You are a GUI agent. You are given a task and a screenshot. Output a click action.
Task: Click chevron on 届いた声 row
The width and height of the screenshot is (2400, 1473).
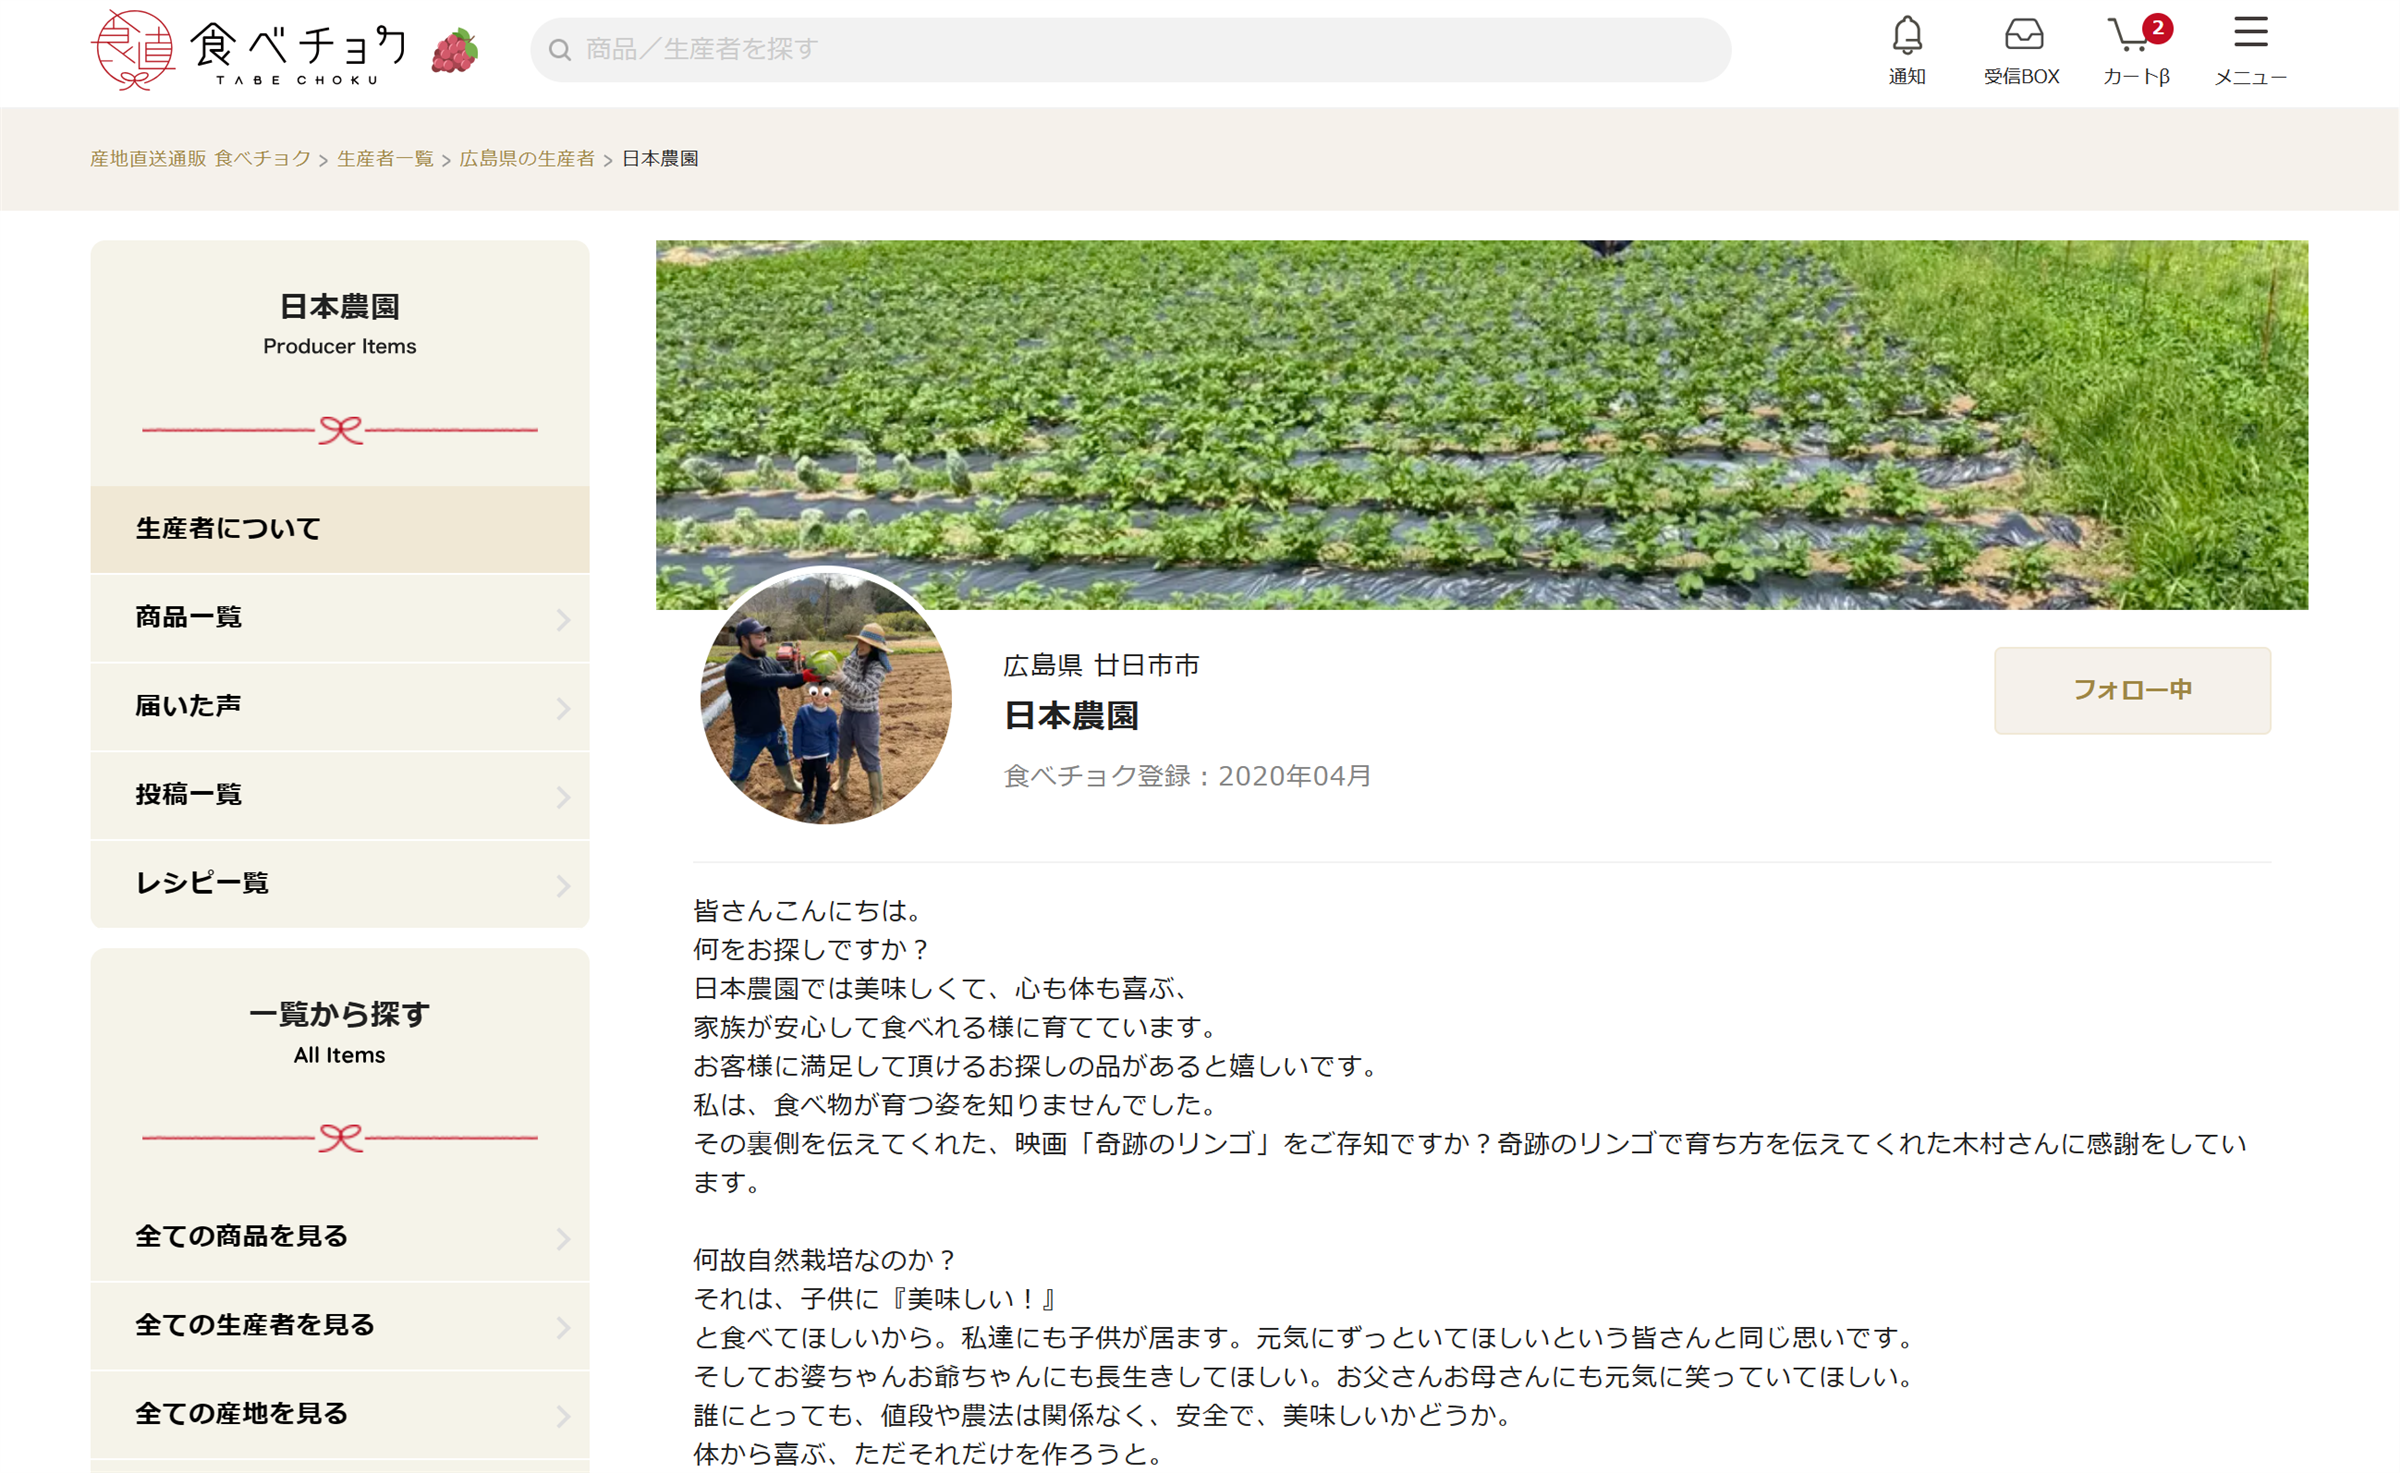click(x=564, y=708)
